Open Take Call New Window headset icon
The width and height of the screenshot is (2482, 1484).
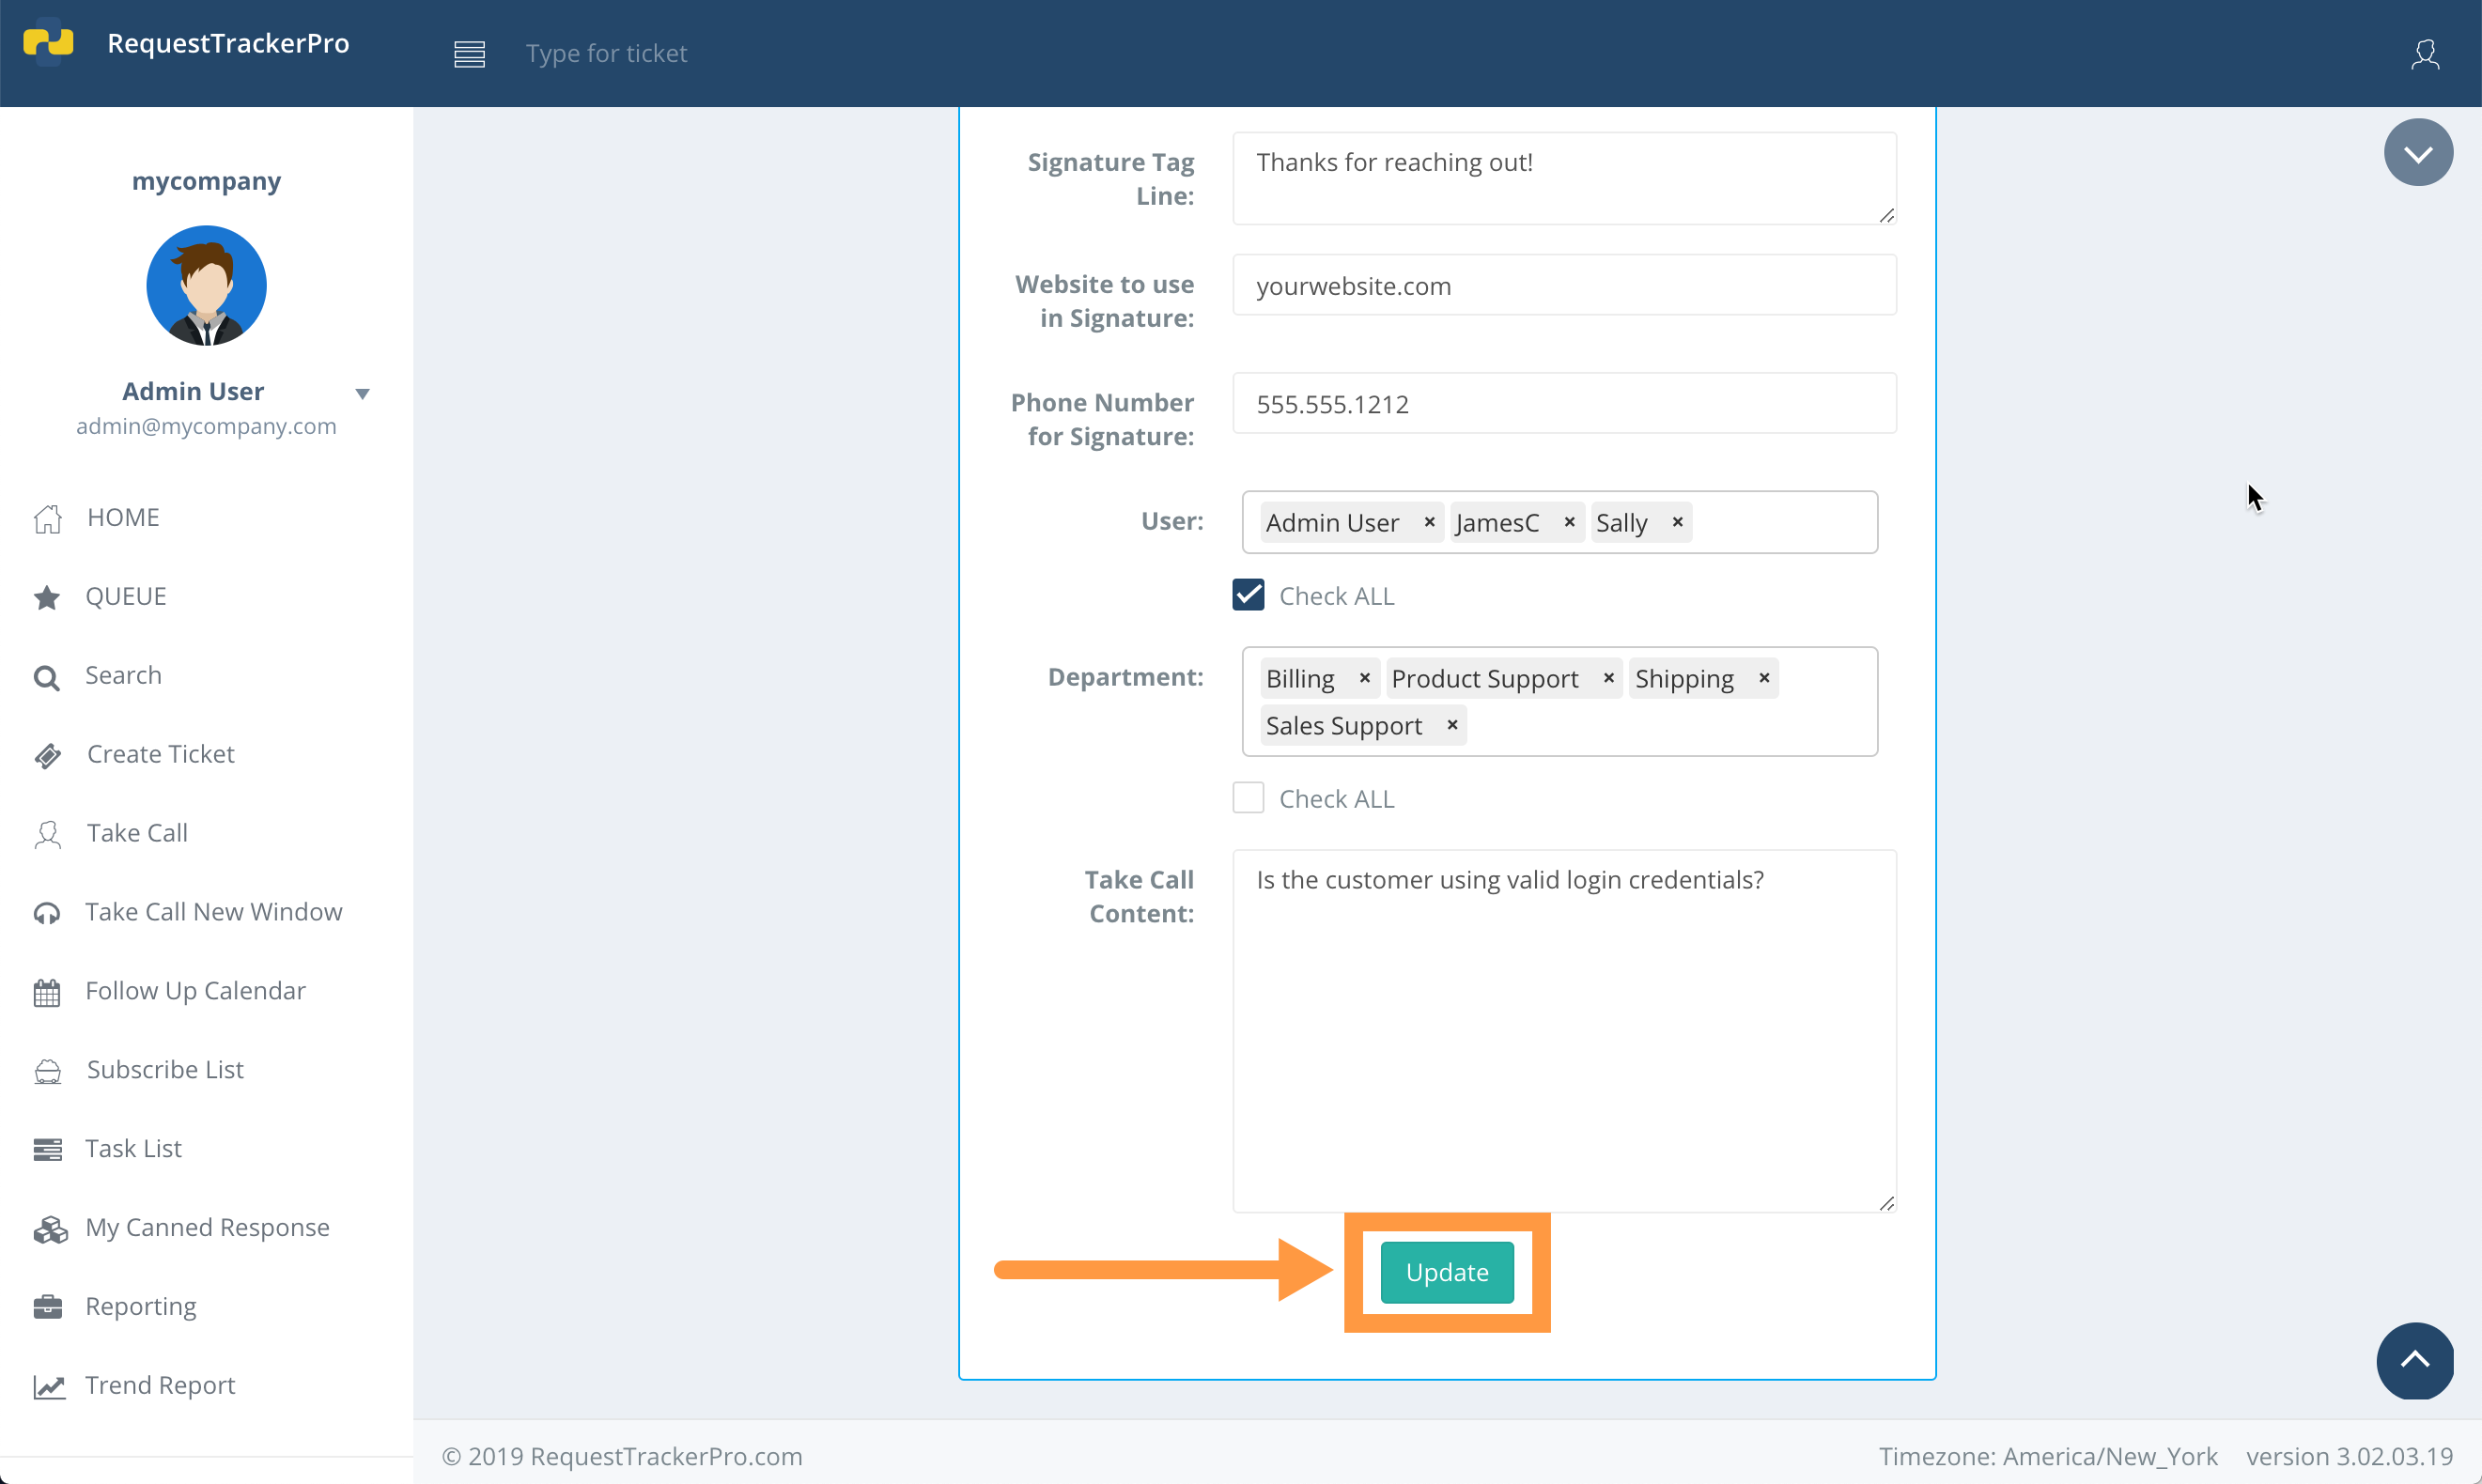(x=47, y=912)
